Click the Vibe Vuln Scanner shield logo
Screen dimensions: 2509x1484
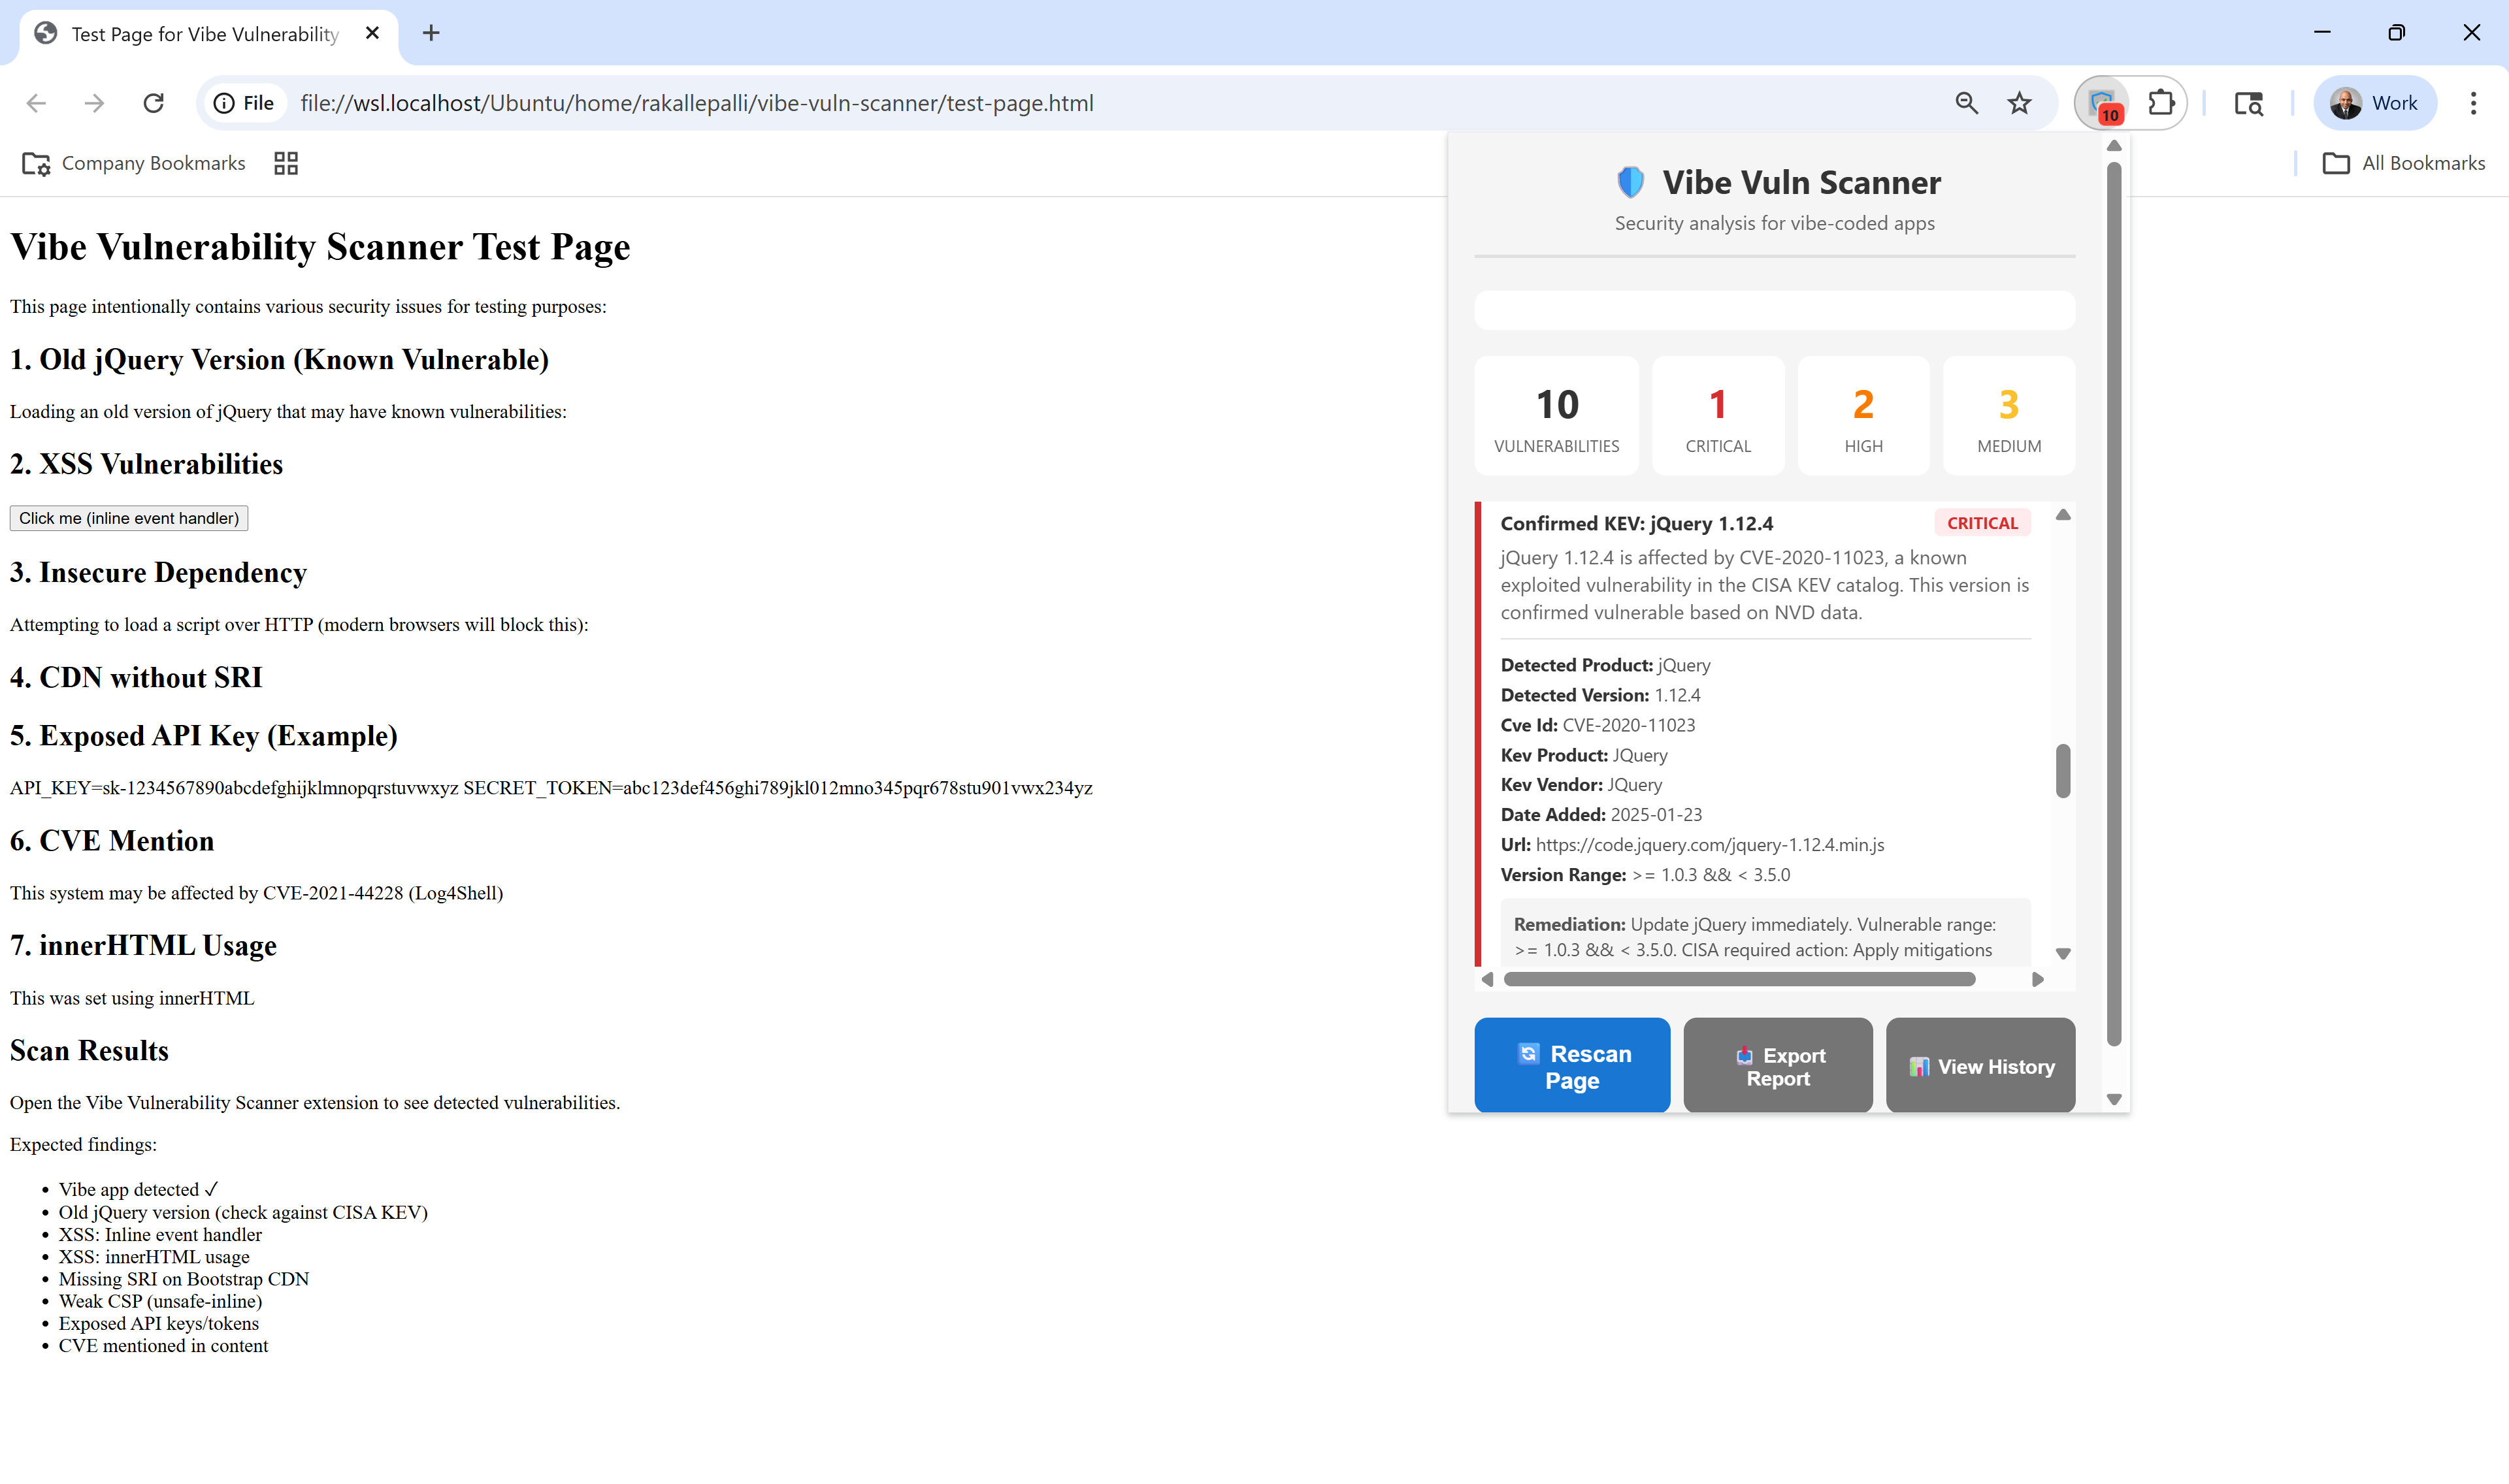pos(1630,182)
